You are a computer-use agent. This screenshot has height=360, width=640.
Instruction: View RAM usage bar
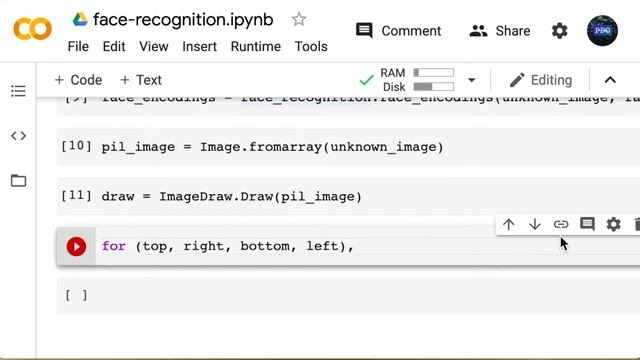tap(433, 73)
